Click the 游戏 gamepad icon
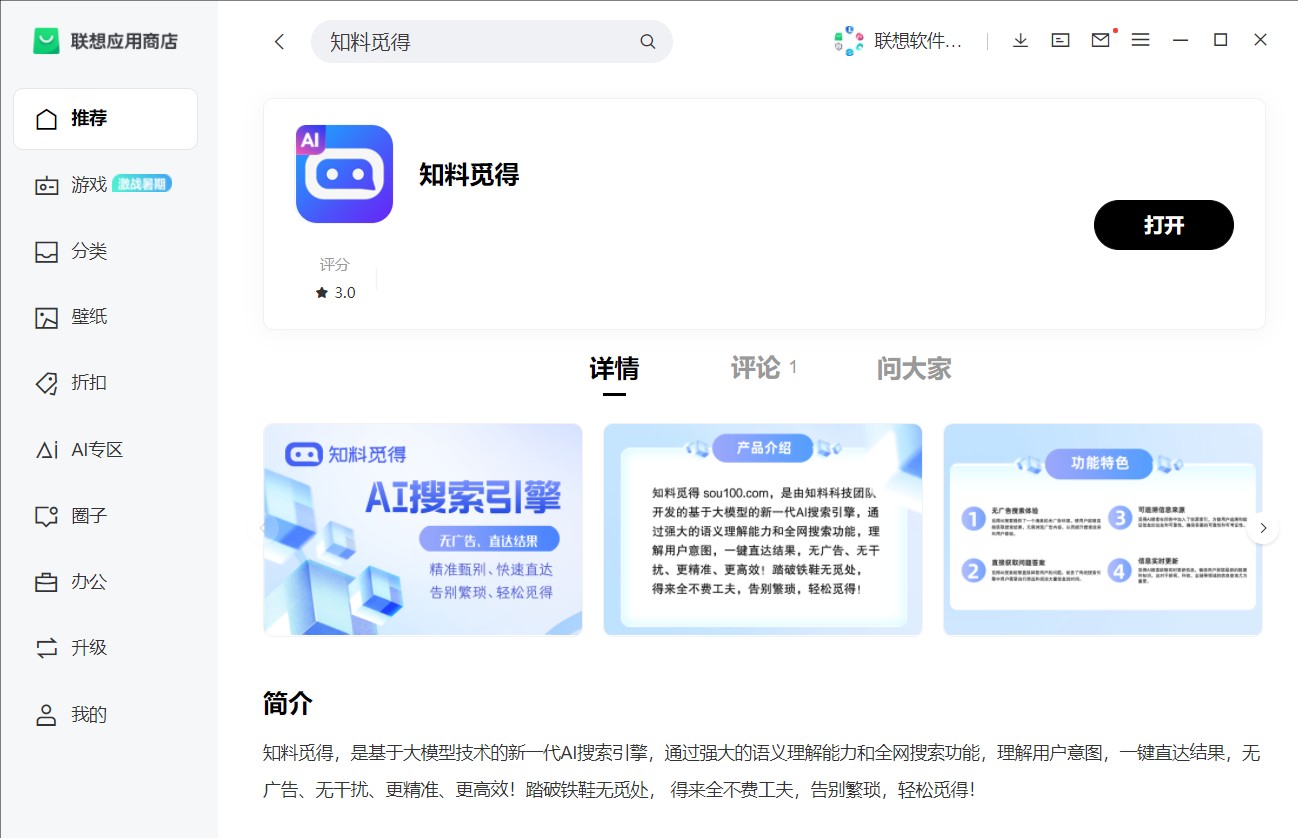The image size is (1298, 838). 46,185
